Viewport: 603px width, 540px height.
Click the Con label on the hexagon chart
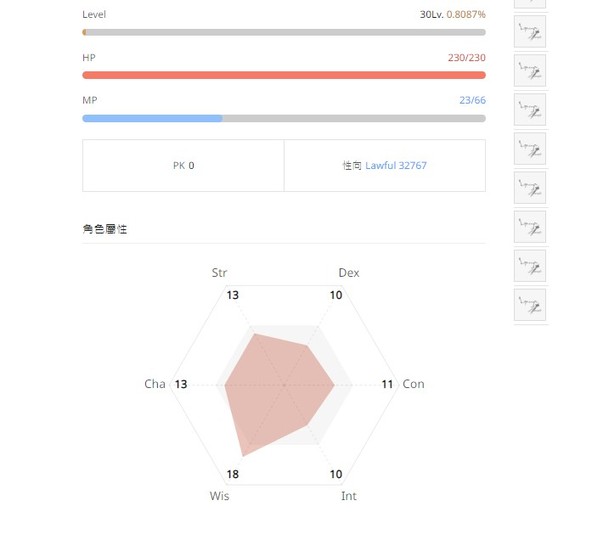(x=413, y=384)
